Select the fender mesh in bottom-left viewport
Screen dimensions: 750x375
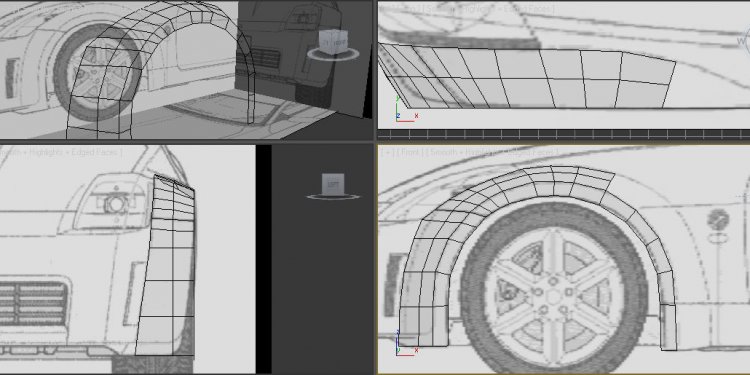tap(165, 265)
